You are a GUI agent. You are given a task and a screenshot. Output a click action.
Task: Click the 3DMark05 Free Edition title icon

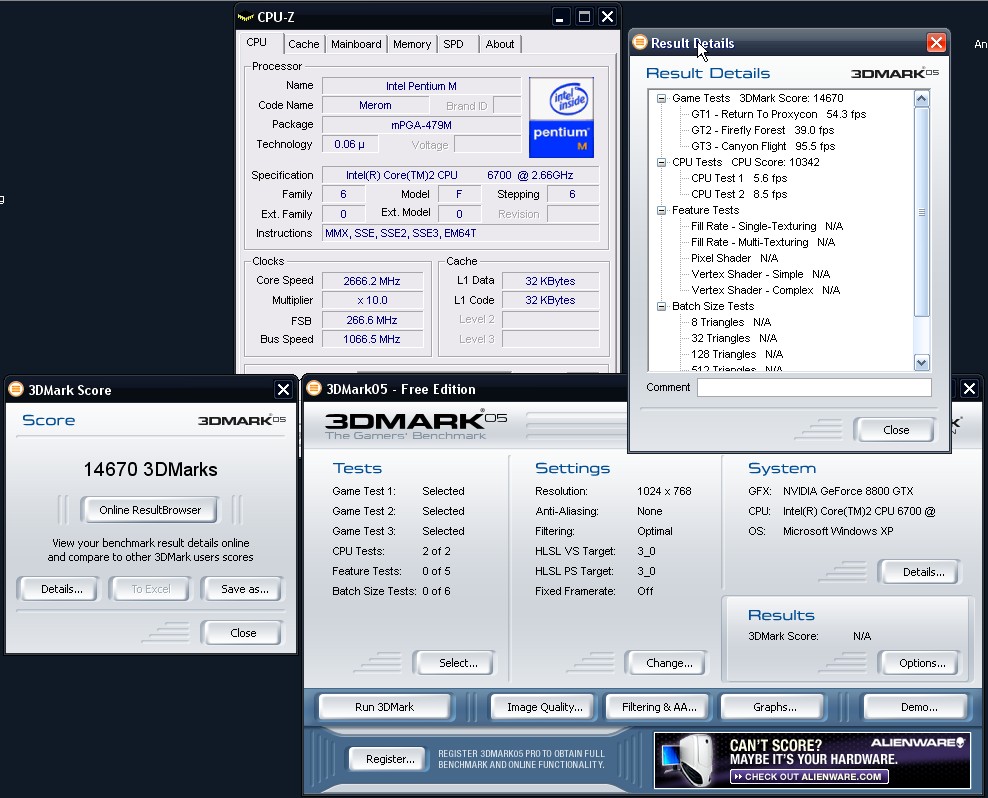pyautogui.click(x=314, y=388)
